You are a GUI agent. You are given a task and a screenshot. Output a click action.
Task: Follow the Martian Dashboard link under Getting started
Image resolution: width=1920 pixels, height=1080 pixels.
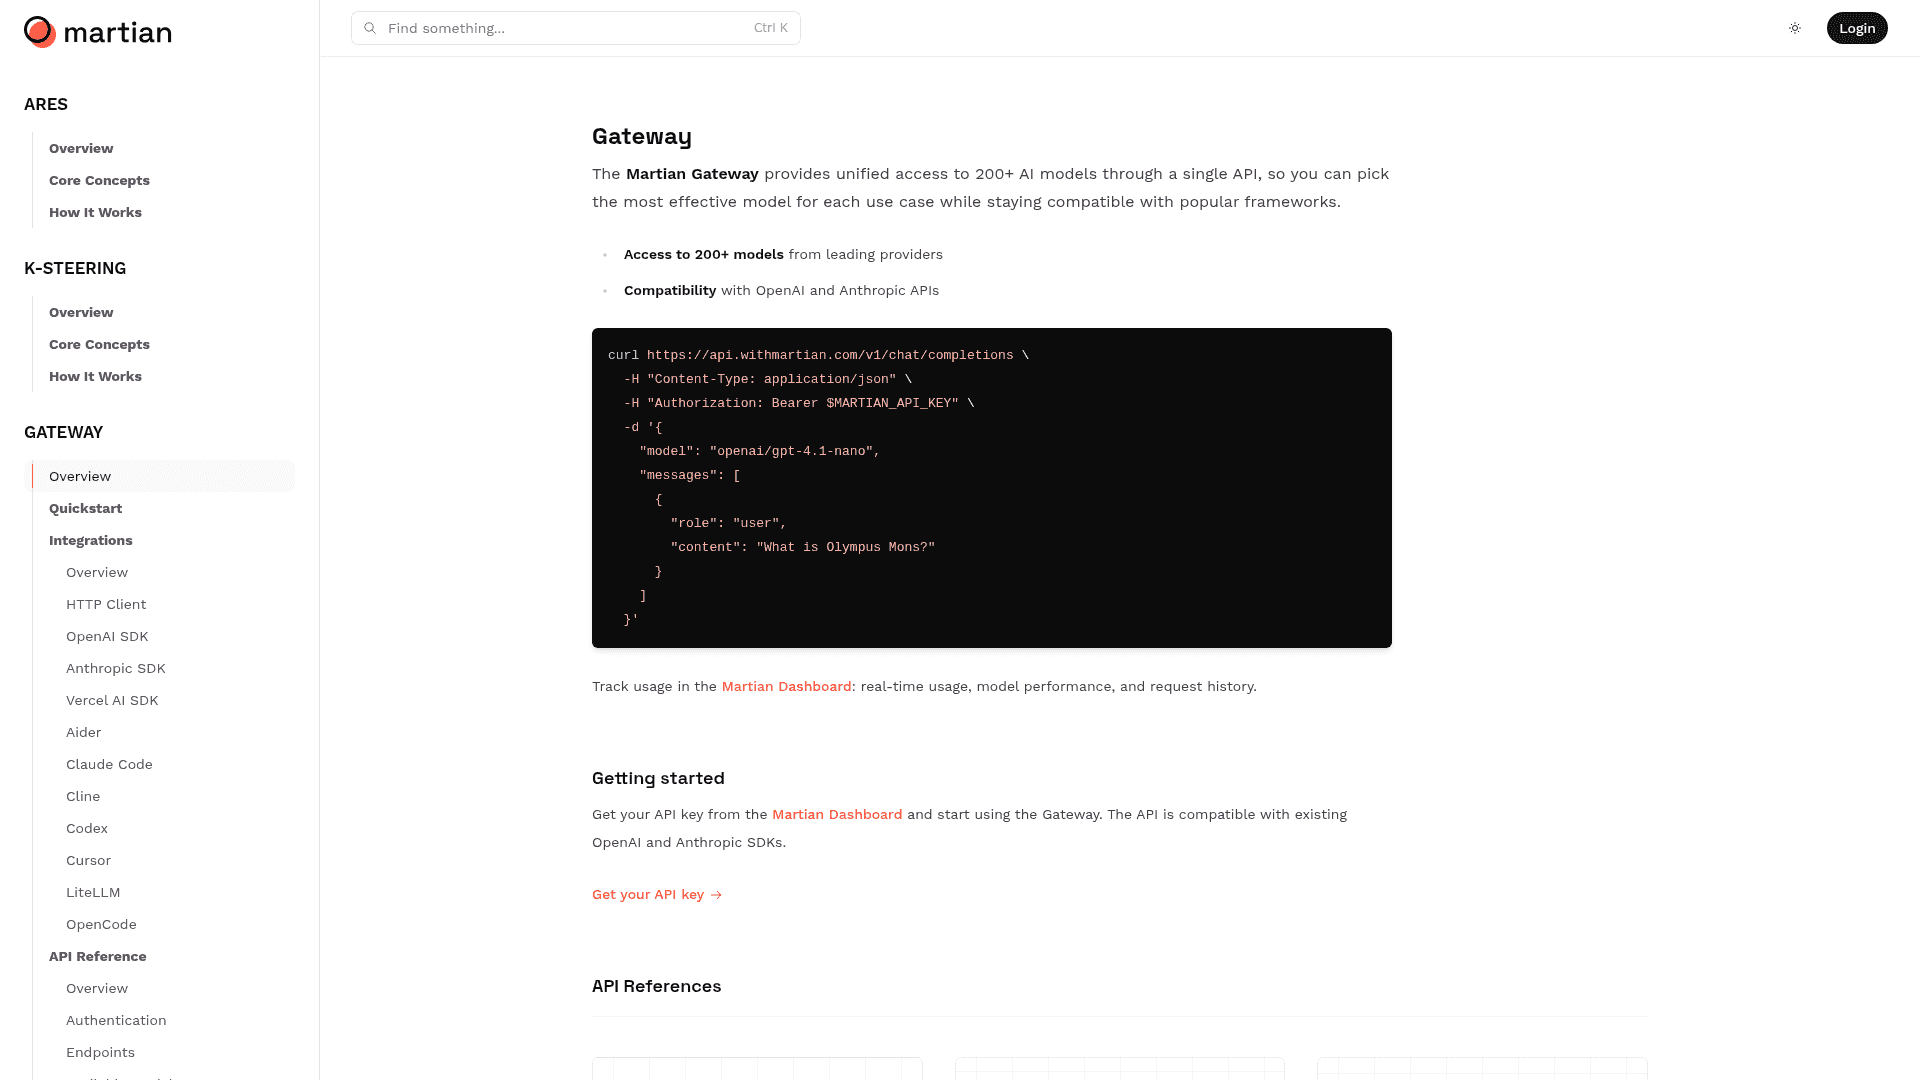pyautogui.click(x=837, y=814)
